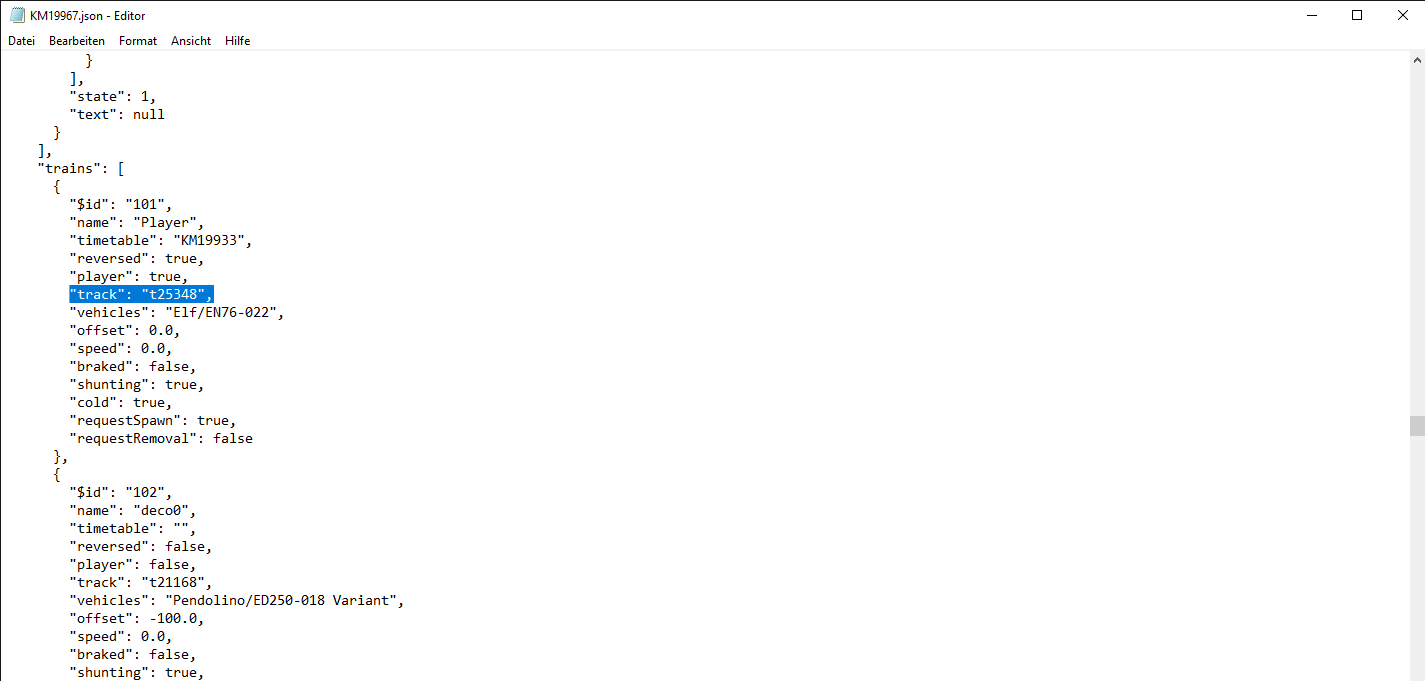Open the Datei menu

point(21,41)
